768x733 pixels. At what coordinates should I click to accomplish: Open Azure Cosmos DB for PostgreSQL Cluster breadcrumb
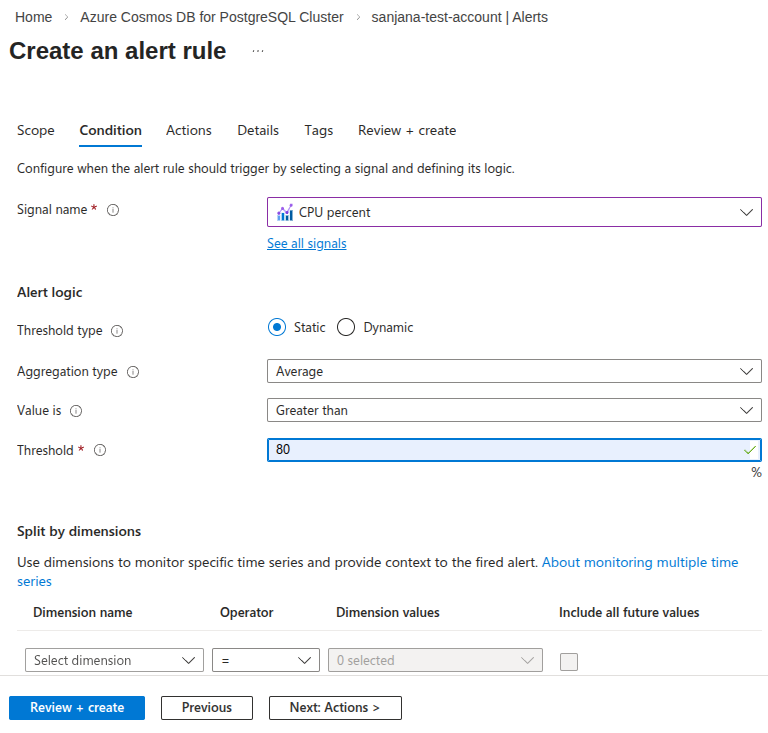pos(212,17)
